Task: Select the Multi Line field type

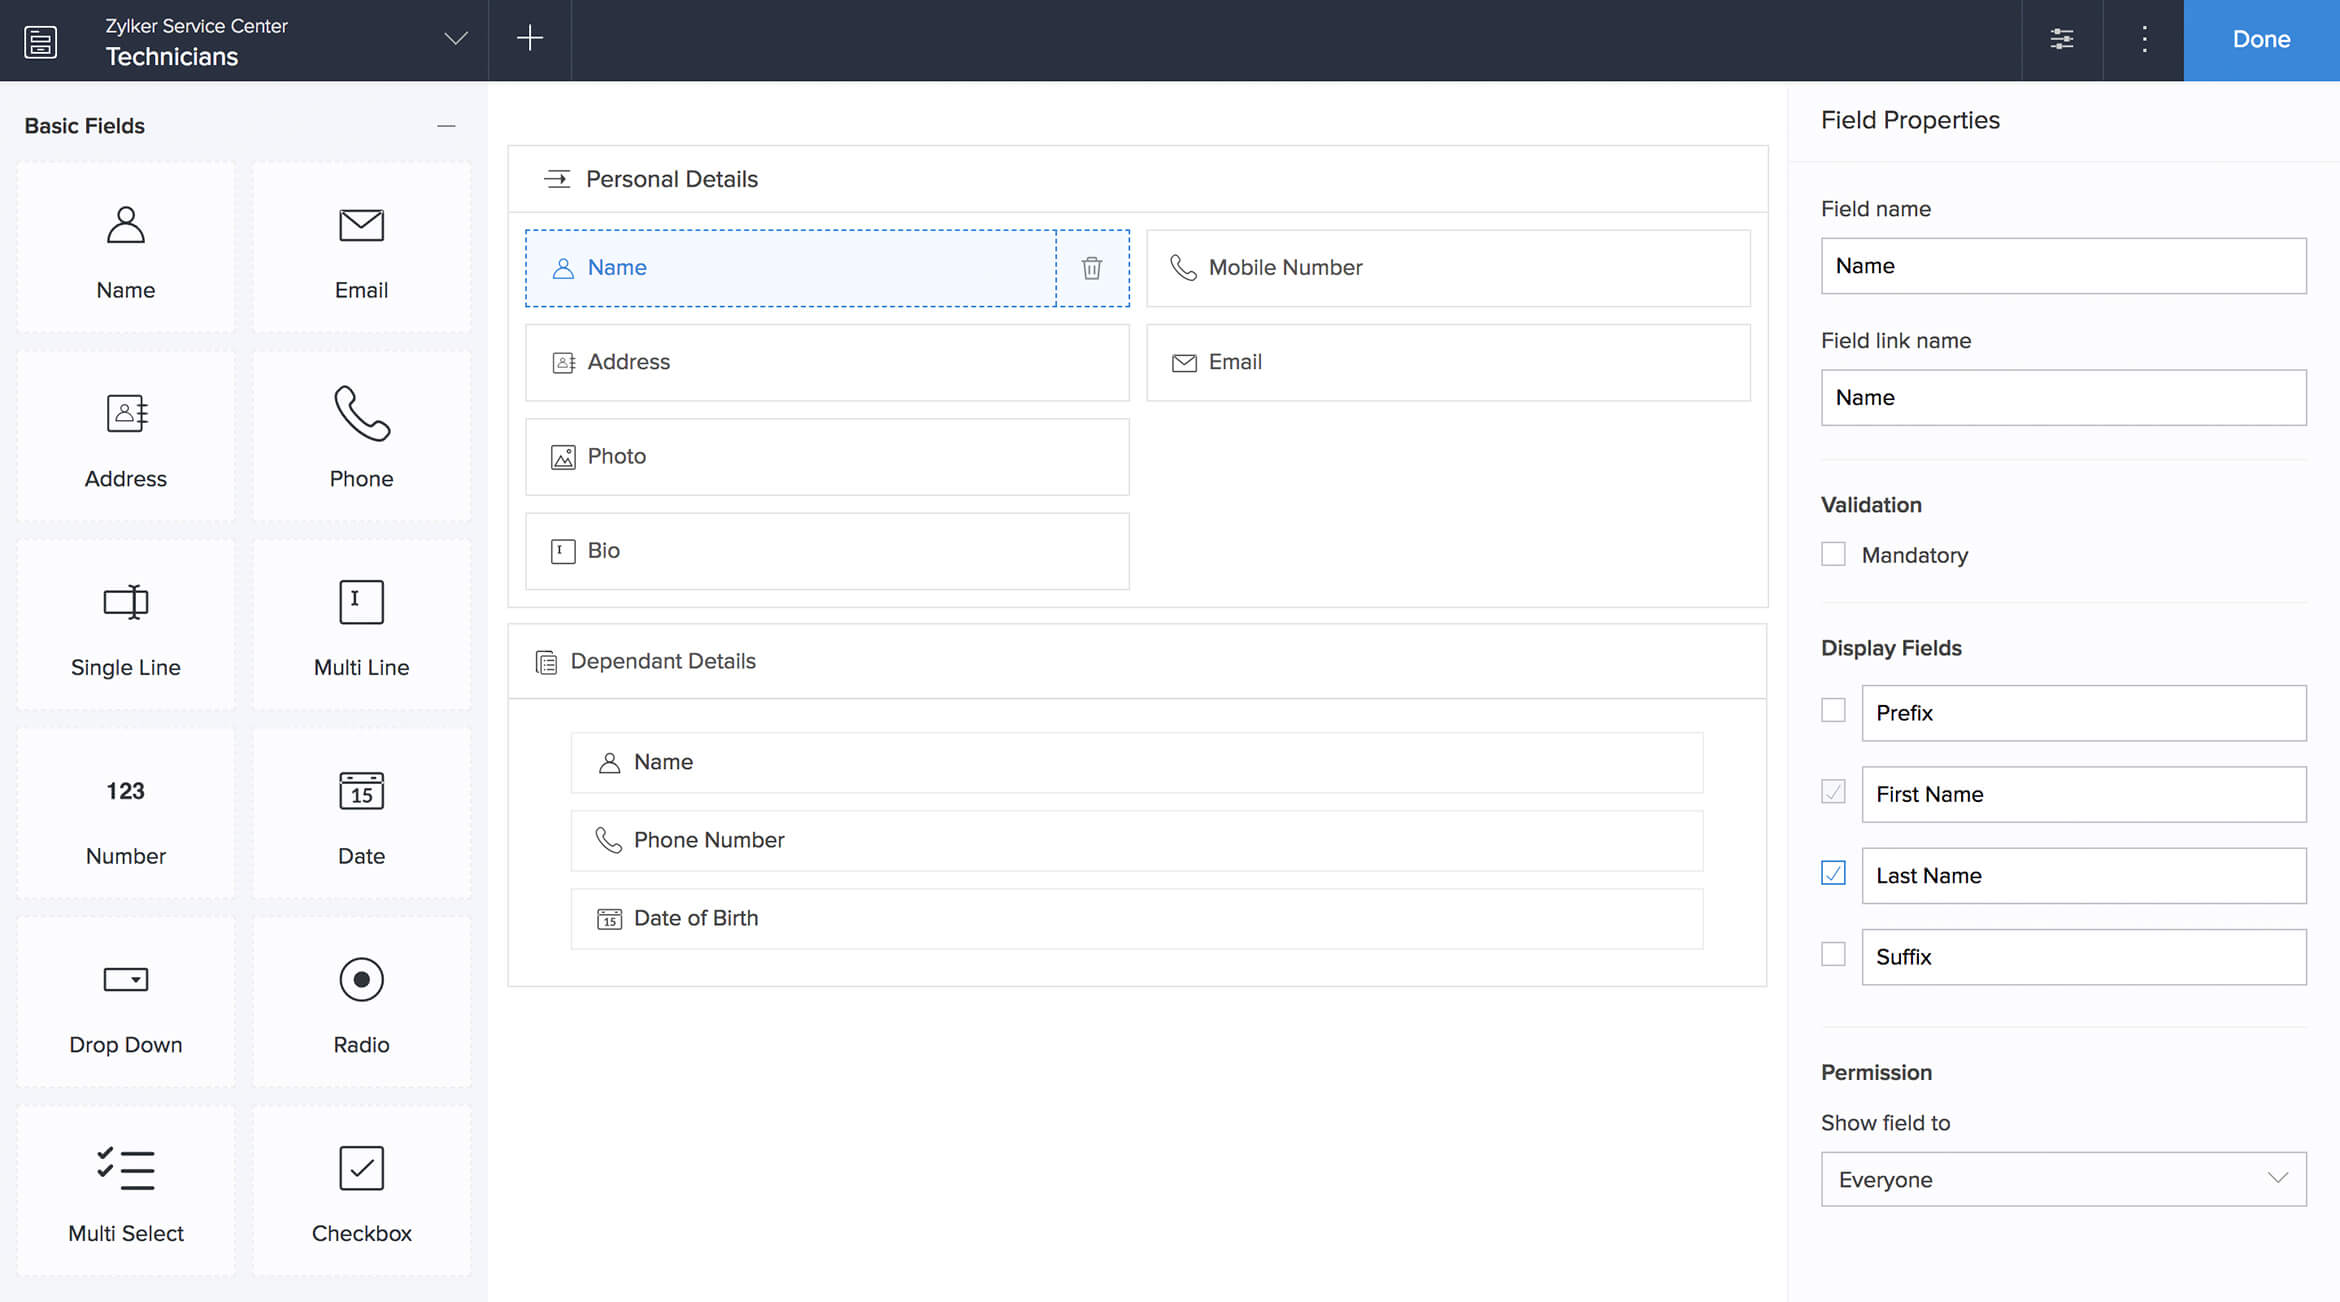Action: 361,623
